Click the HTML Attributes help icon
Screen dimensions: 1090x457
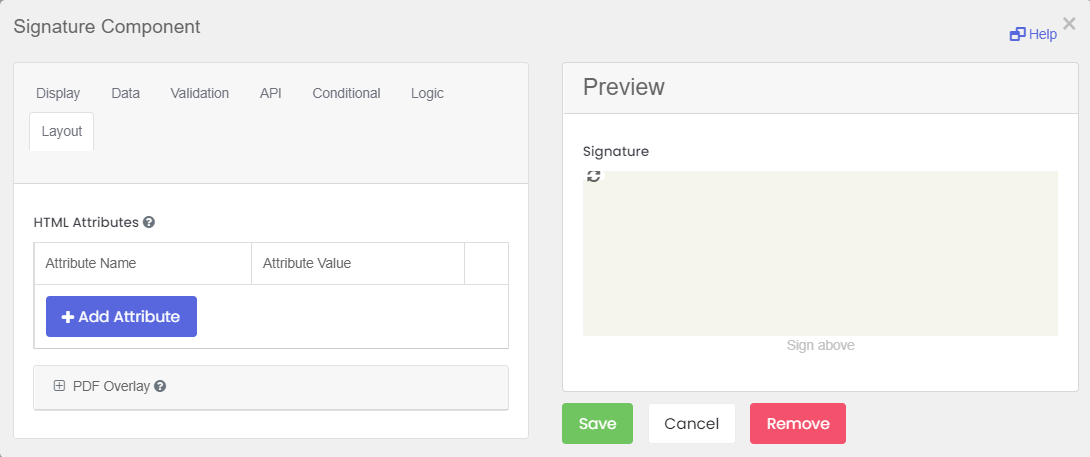149,223
